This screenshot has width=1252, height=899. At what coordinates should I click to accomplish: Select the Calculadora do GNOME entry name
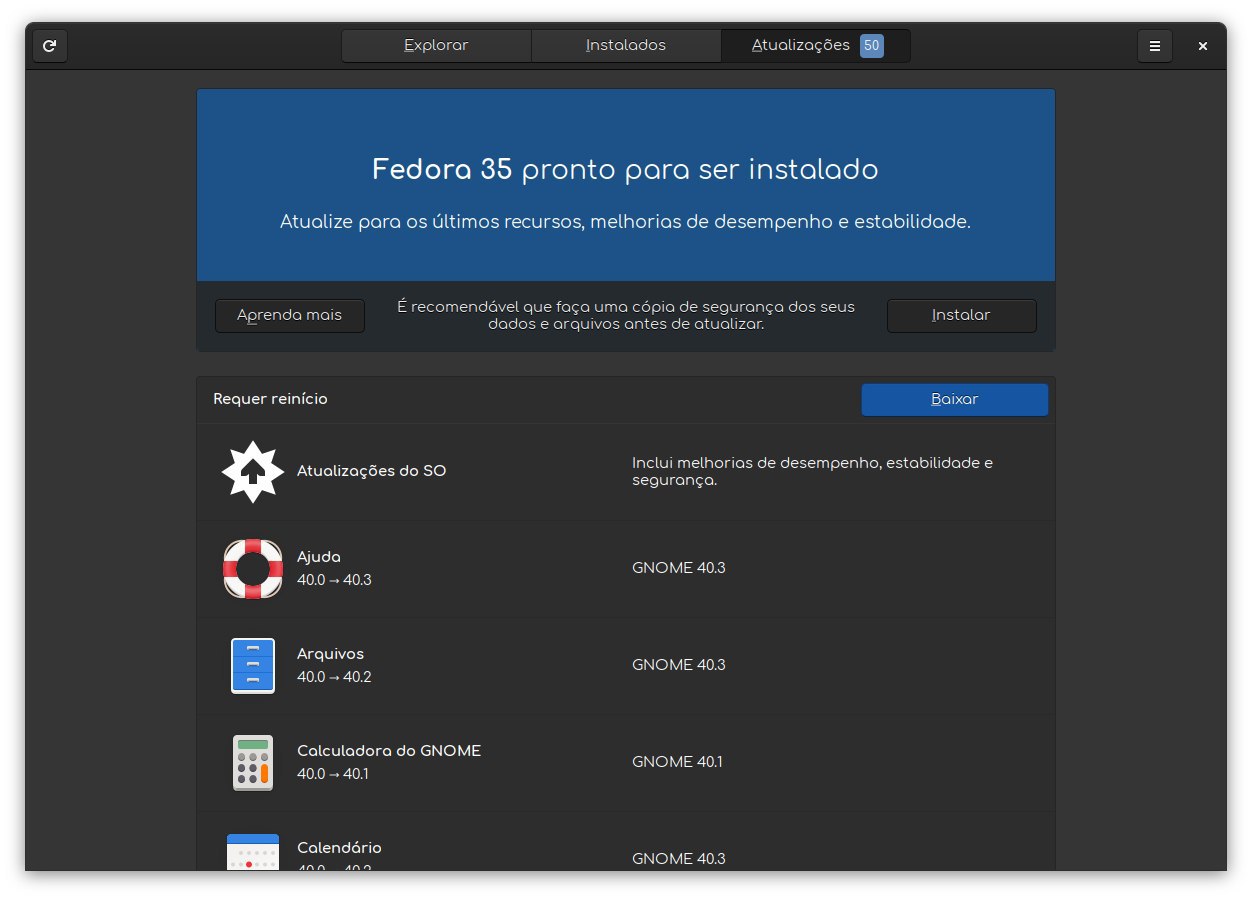click(x=389, y=751)
